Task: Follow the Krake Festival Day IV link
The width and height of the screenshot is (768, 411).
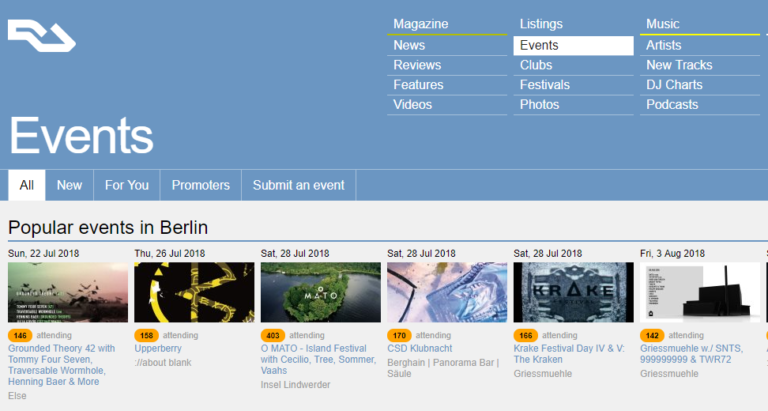Action: tap(569, 354)
